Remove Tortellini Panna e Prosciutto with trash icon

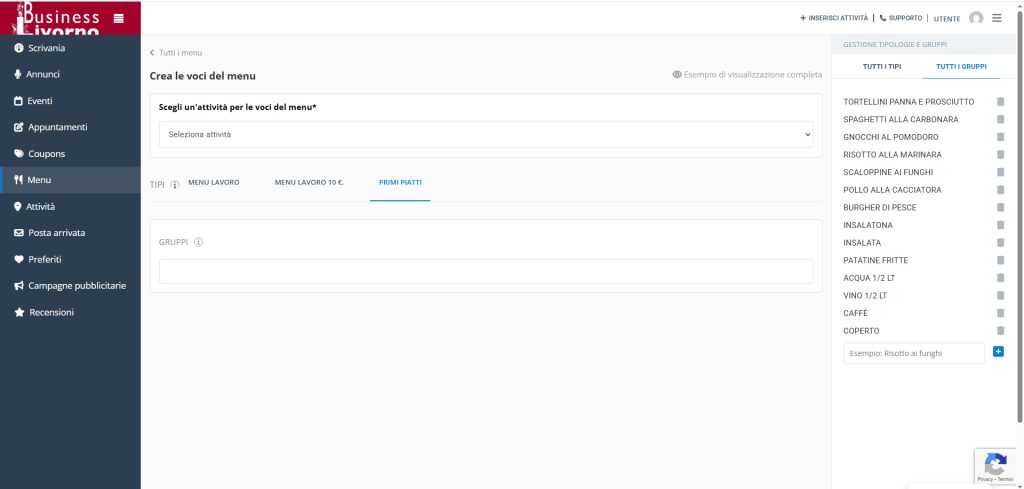pos(1000,102)
